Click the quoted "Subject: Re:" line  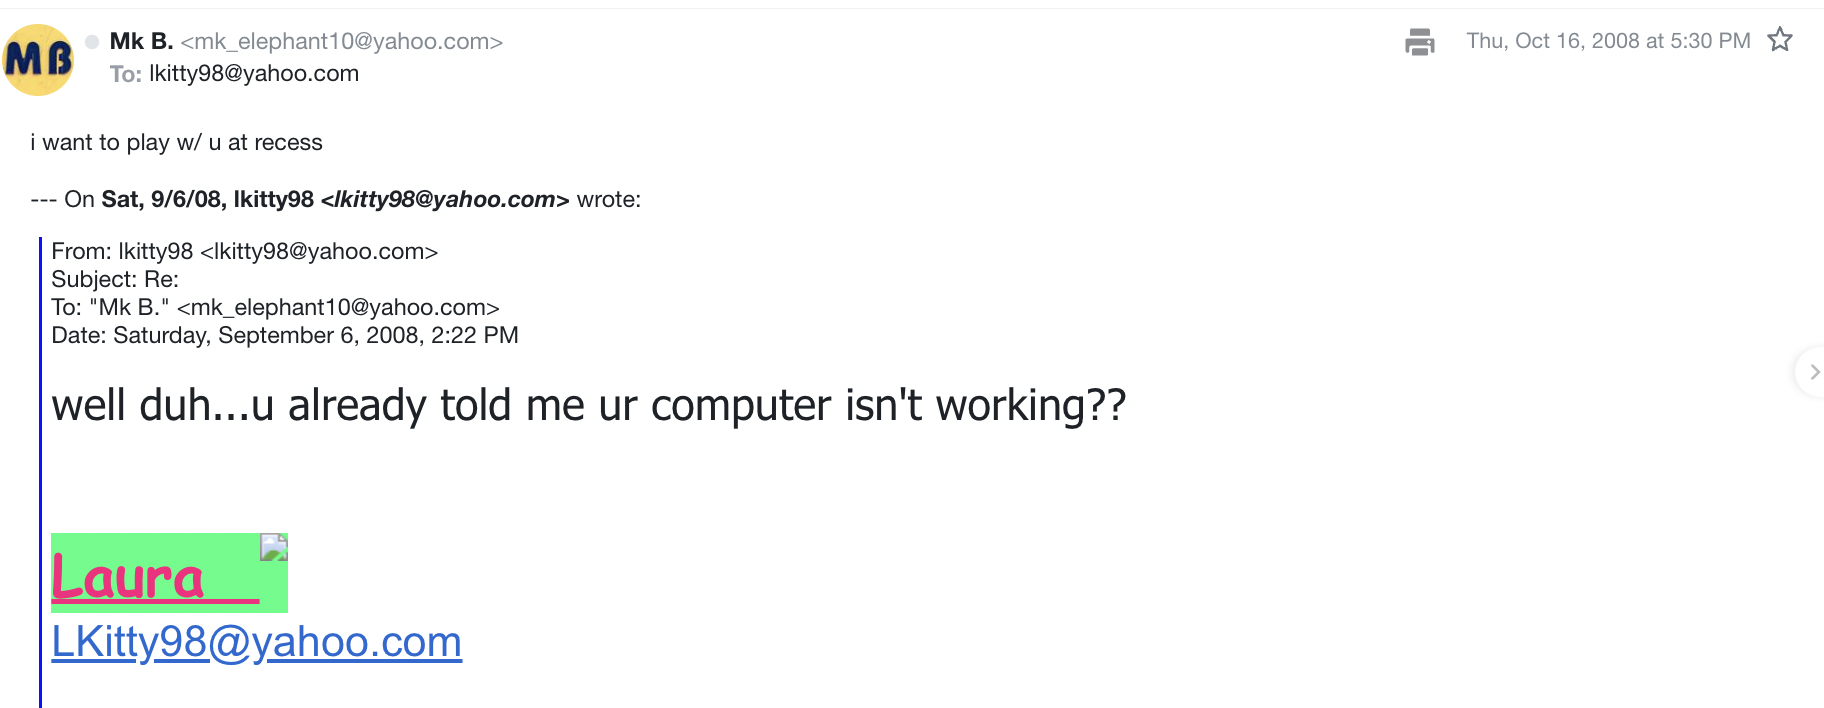click(115, 279)
